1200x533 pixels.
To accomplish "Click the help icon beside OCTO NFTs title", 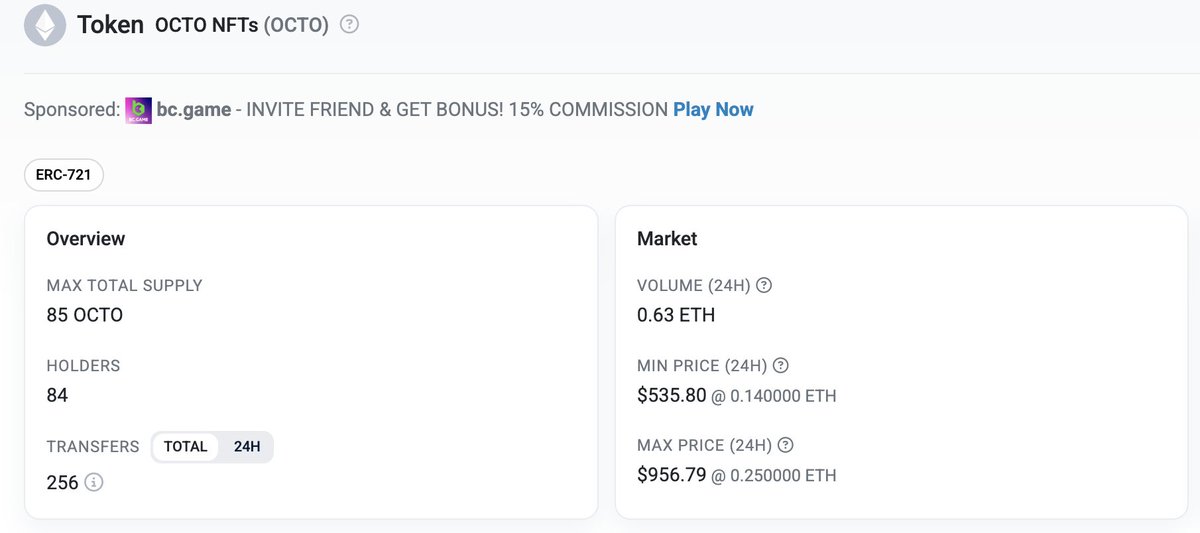I will click(x=349, y=25).
